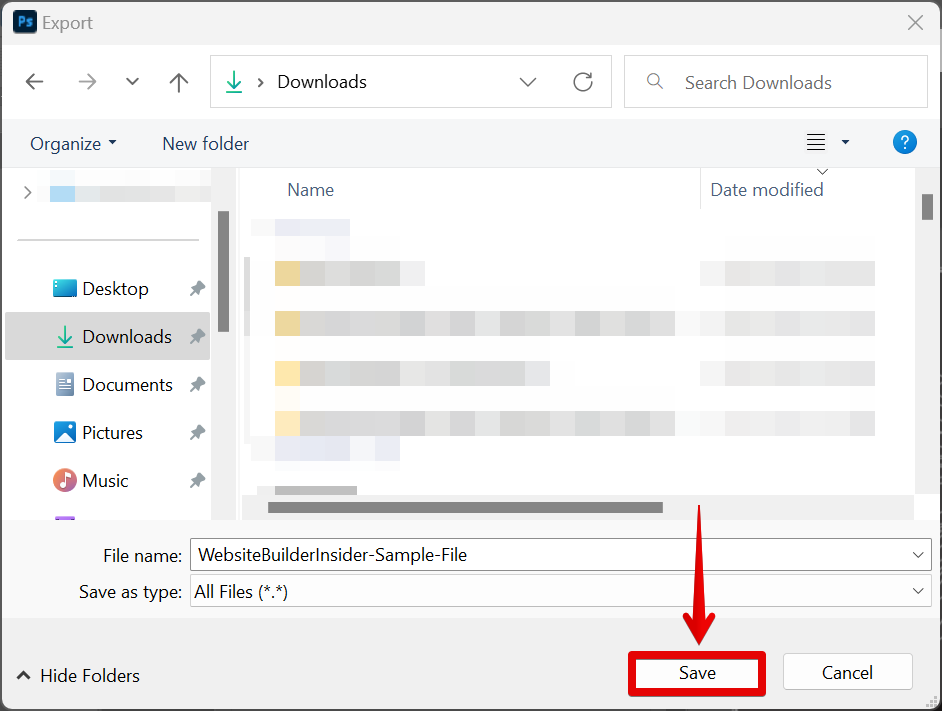This screenshot has width=942, height=711.
Task: Collapse folders with Hide Folders
Action: click(78, 676)
